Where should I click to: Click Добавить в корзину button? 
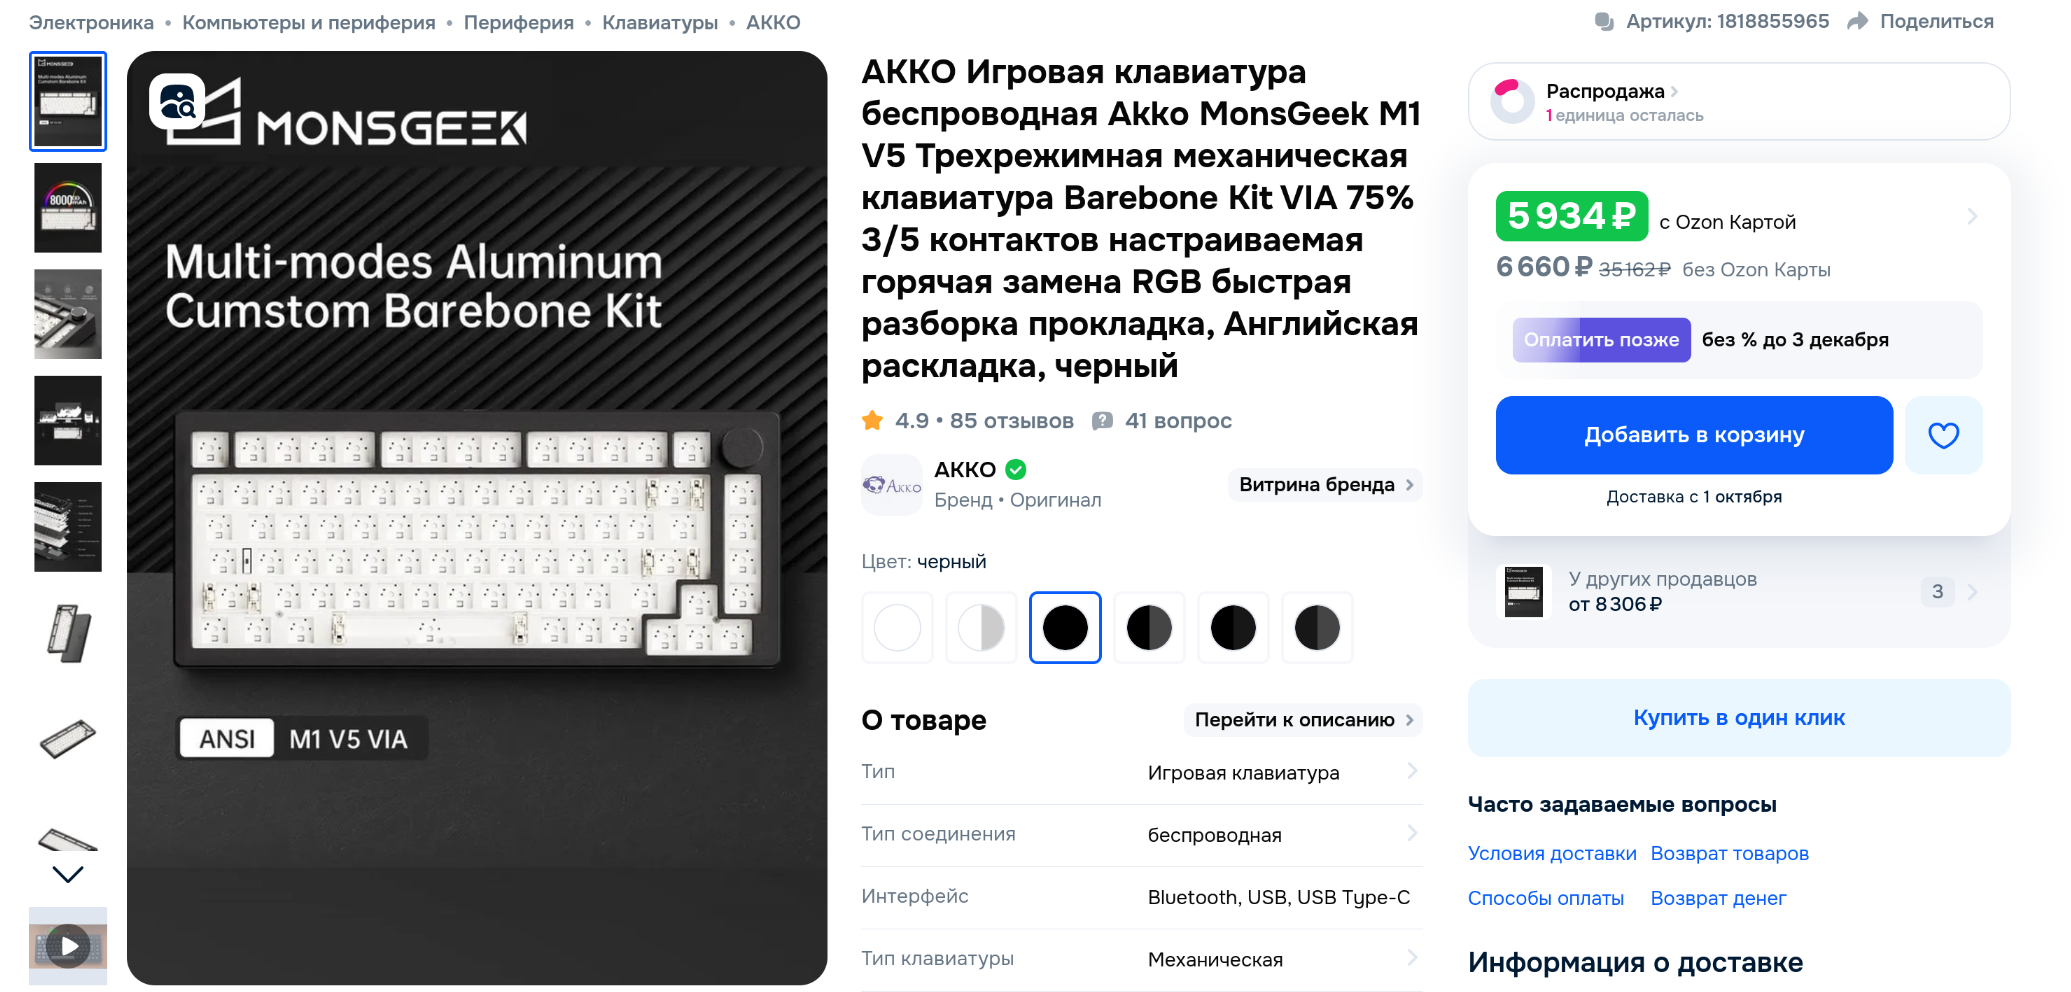[1694, 435]
